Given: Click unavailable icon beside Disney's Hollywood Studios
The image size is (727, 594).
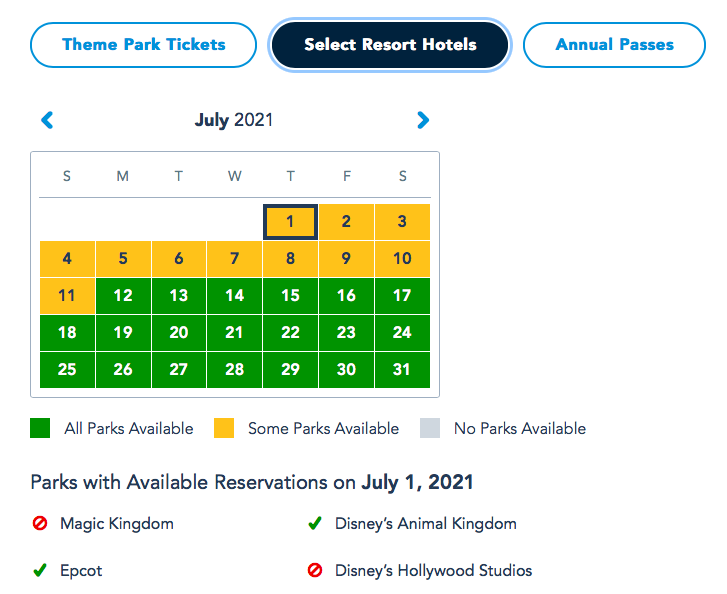Looking at the screenshot, I should (x=315, y=571).
